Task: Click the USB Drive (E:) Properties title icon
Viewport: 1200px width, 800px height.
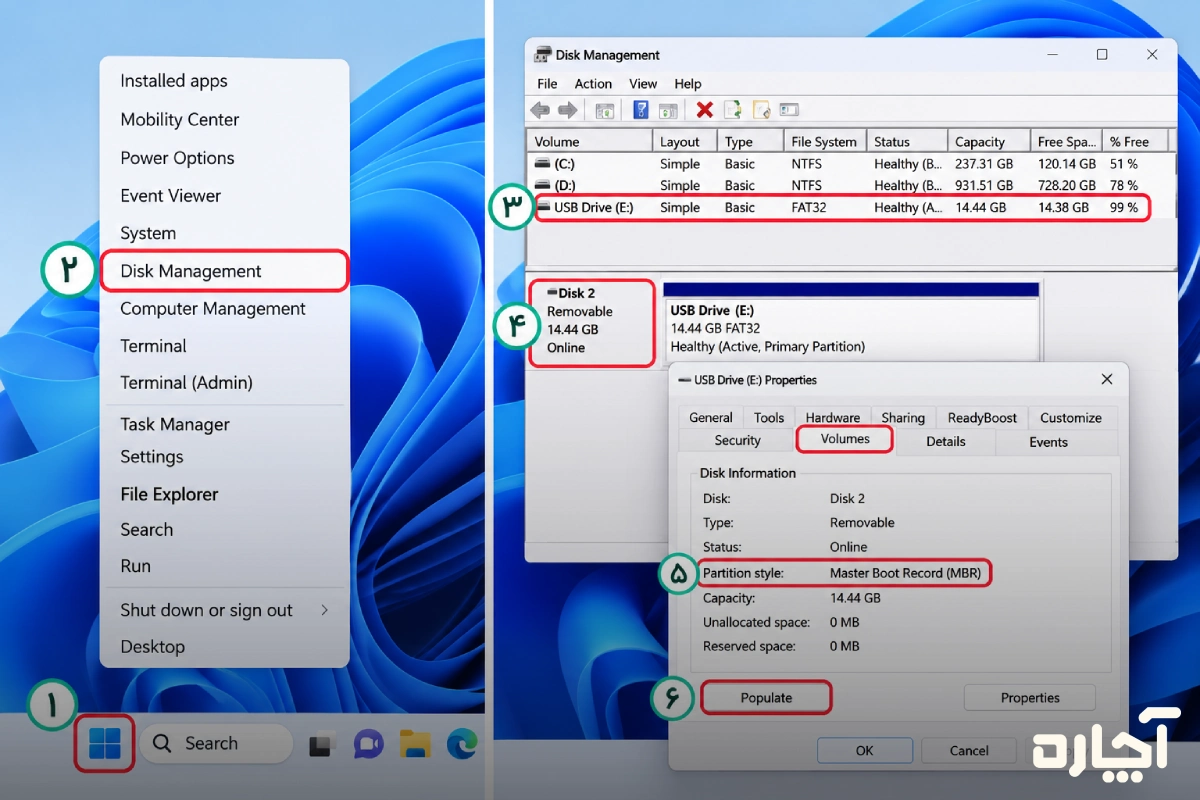Action: click(684, 380)
